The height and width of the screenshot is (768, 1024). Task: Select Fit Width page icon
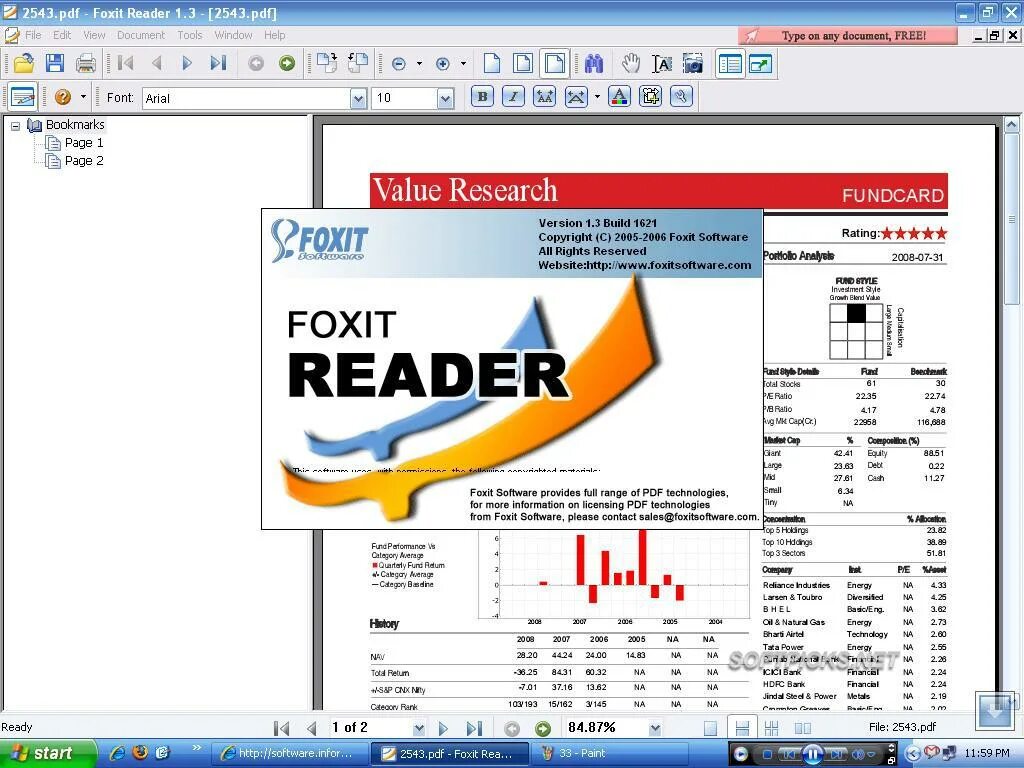554,63
